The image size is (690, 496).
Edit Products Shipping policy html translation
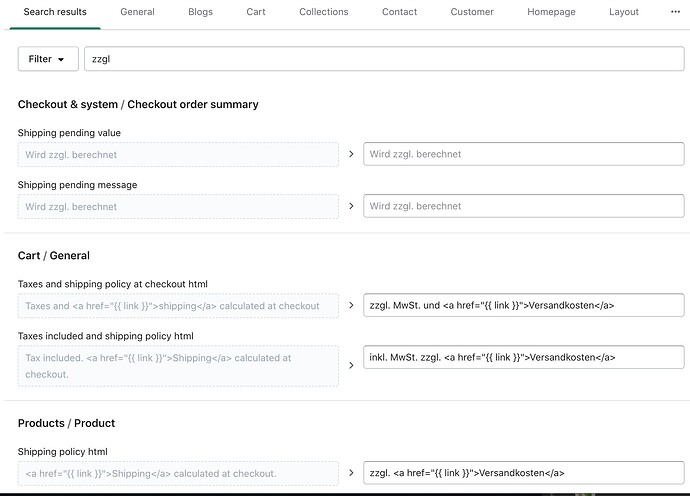click(523, 473)
